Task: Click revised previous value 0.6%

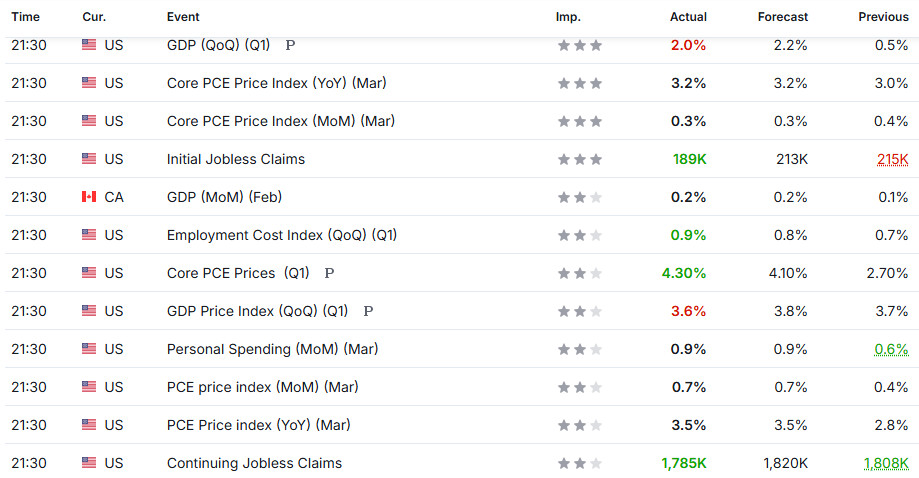Action: pyautogui.click(x=891, y=349)
